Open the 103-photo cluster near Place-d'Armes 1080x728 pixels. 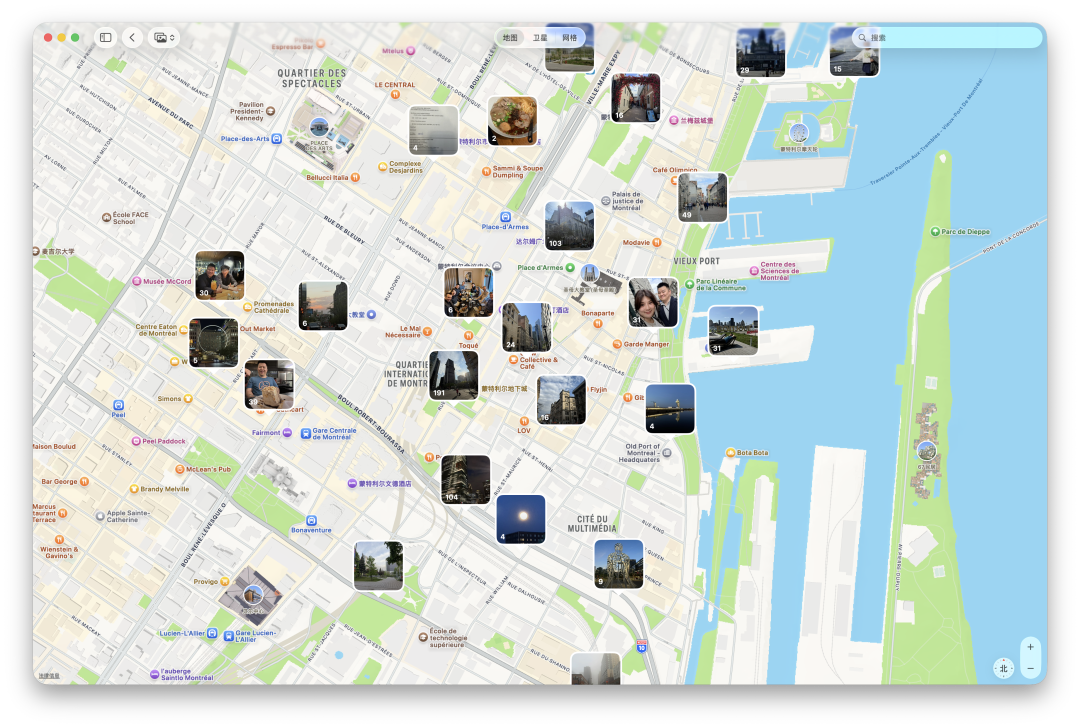pyautogui.click(x=570, y=226)
